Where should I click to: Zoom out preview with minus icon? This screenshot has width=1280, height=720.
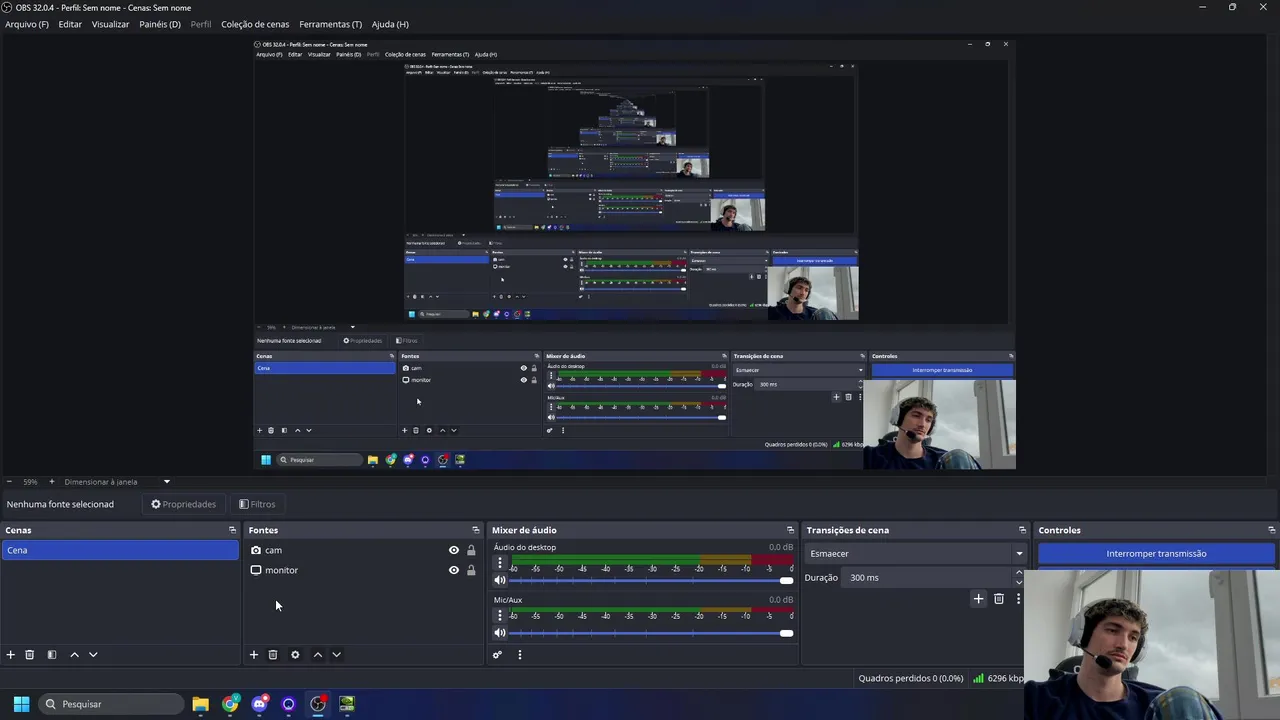[9, 482]
